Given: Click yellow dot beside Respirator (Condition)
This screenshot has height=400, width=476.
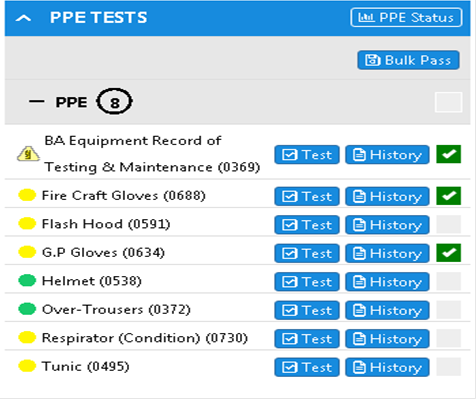Looking at the screenshot, I should (x=27, y=338).
